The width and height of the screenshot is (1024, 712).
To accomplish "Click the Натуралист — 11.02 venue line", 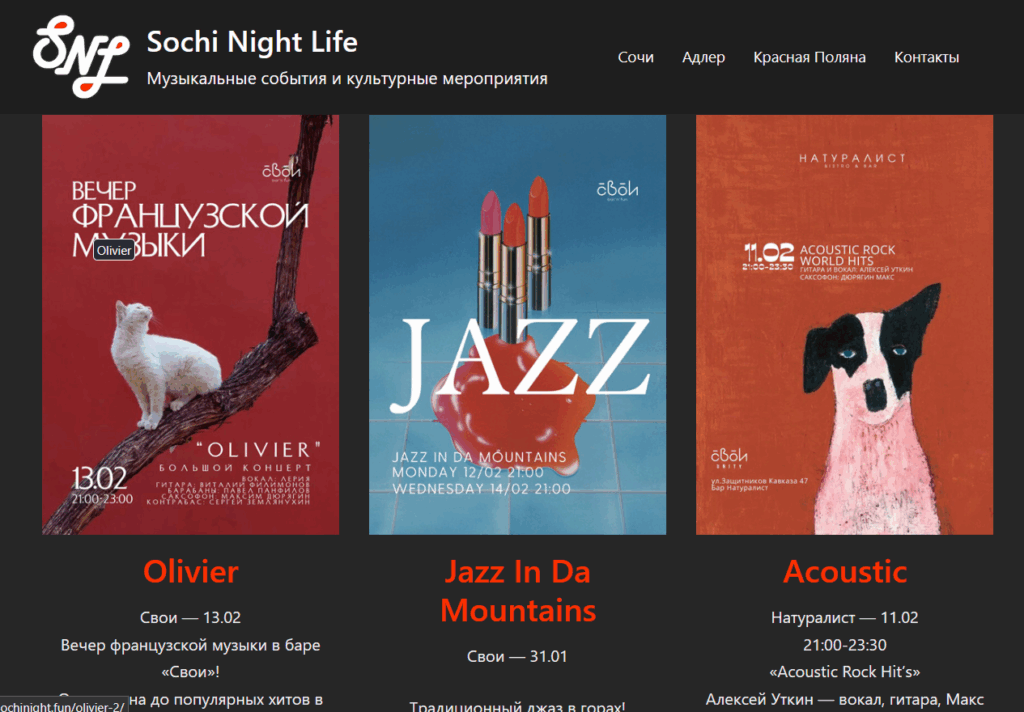I will [844, 617].
